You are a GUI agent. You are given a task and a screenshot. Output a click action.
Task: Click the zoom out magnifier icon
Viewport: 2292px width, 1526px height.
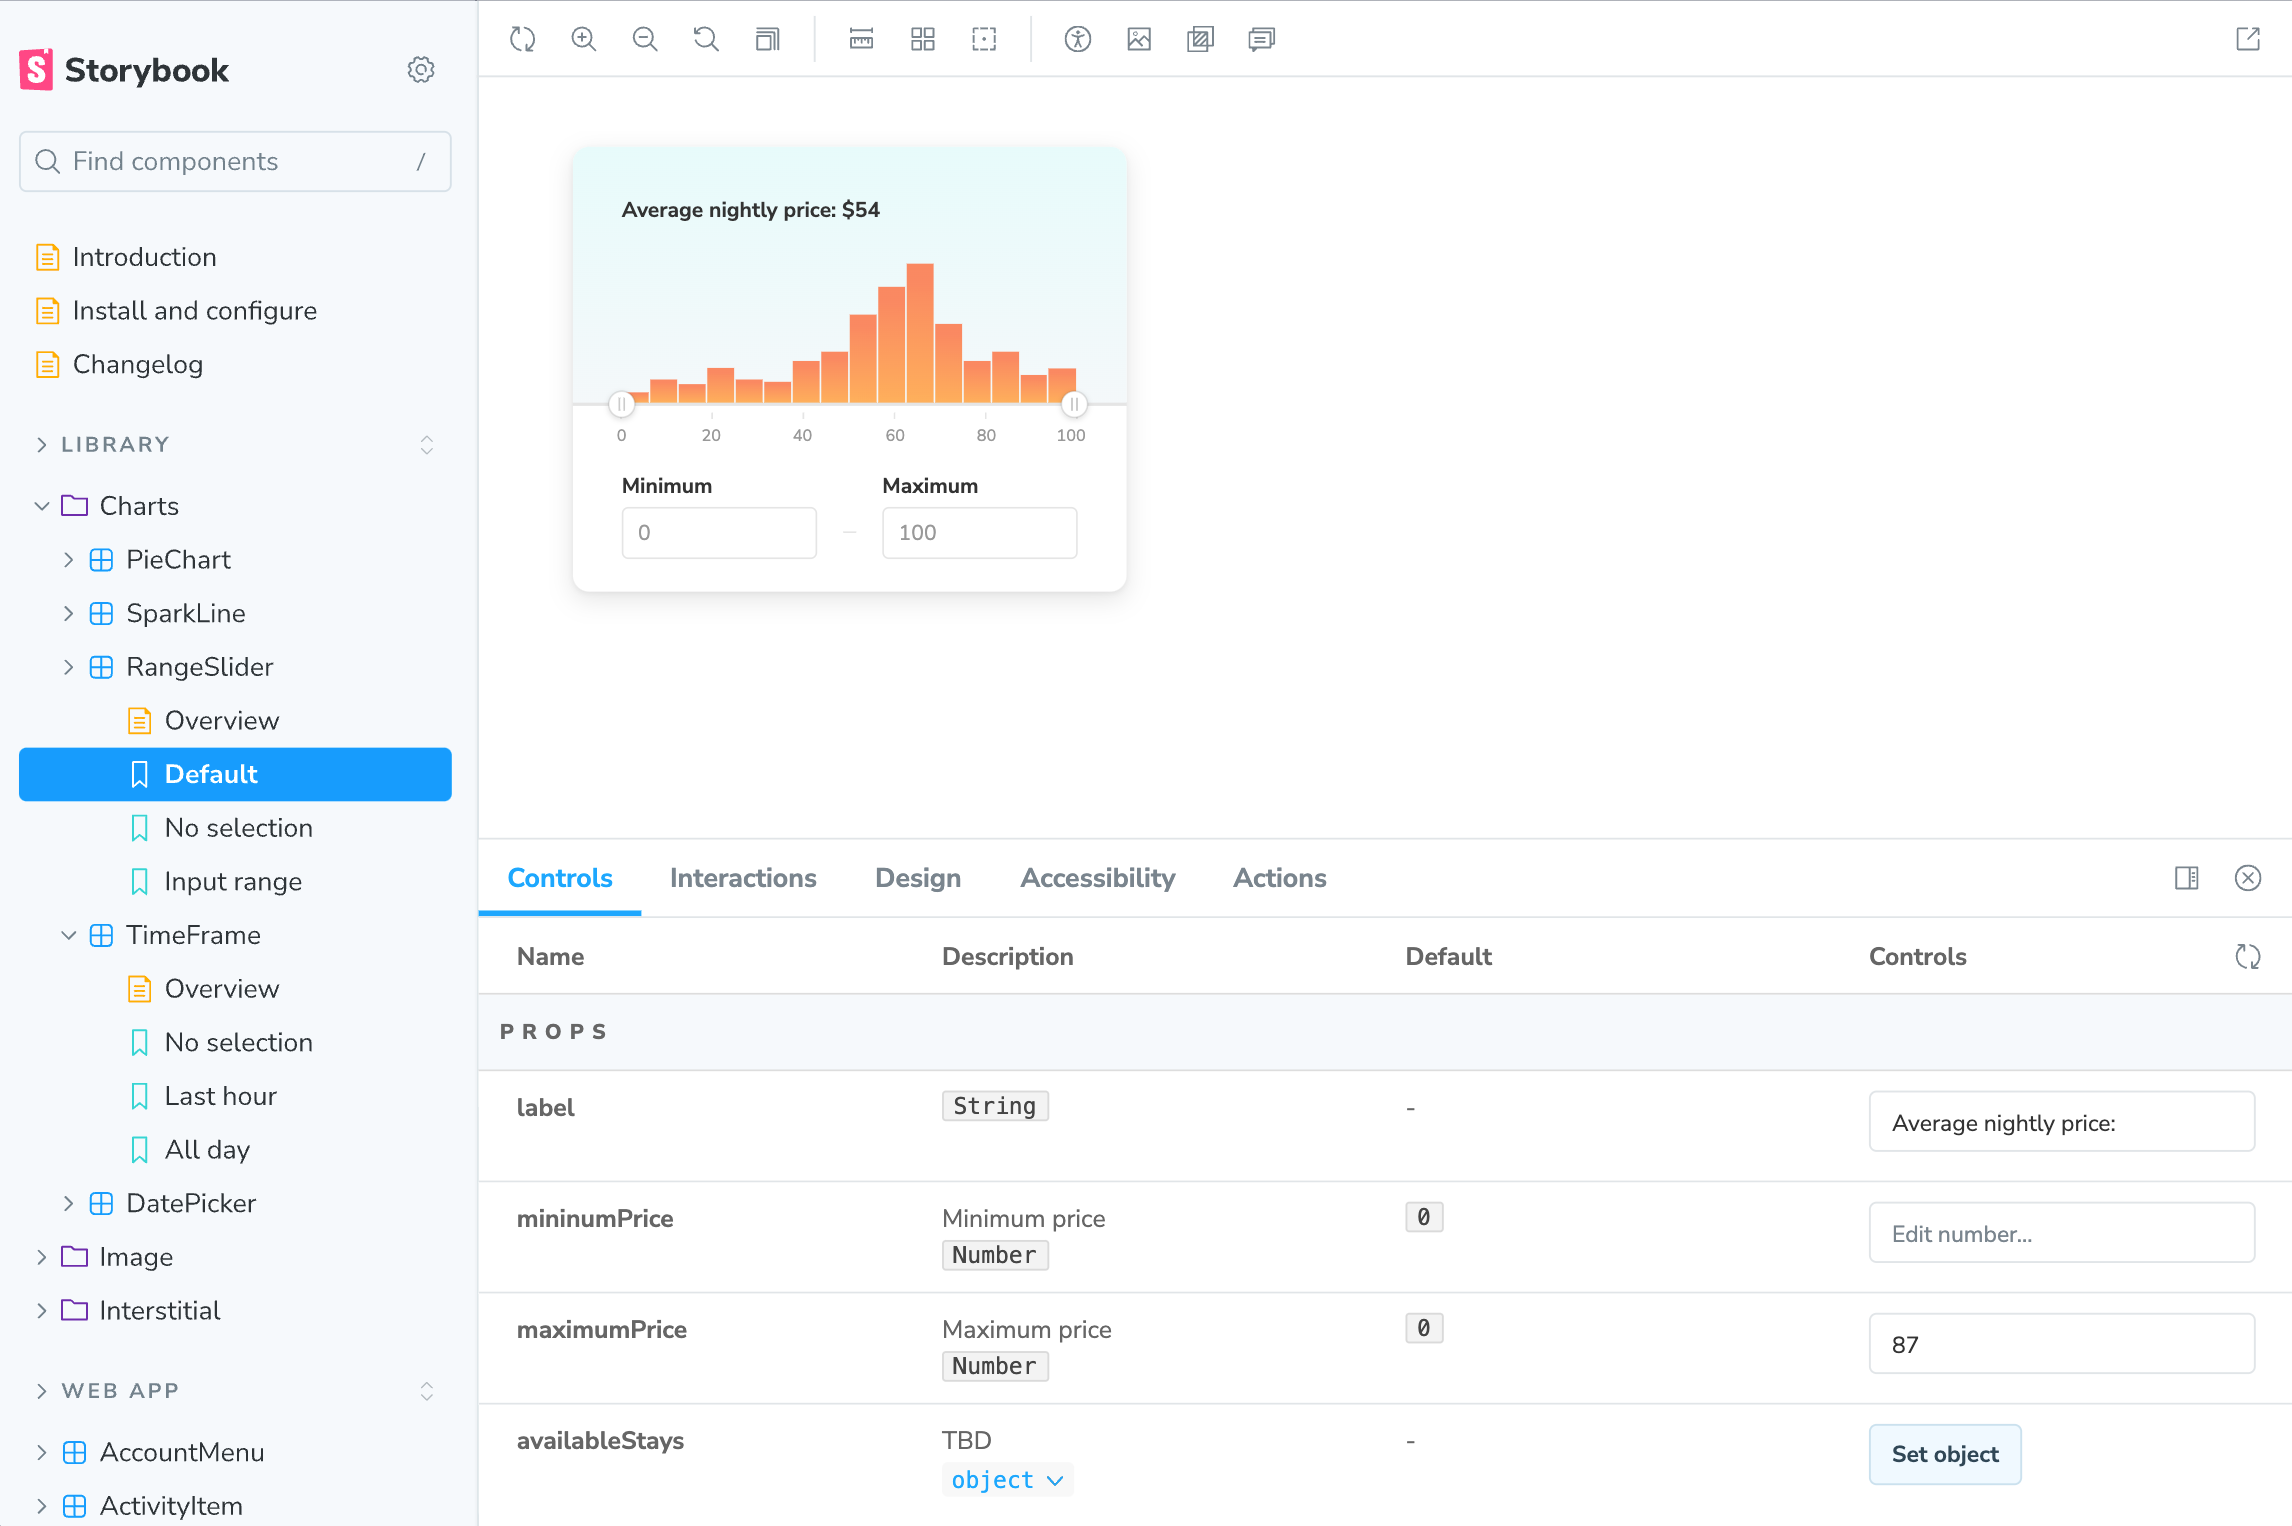[645, 39]
